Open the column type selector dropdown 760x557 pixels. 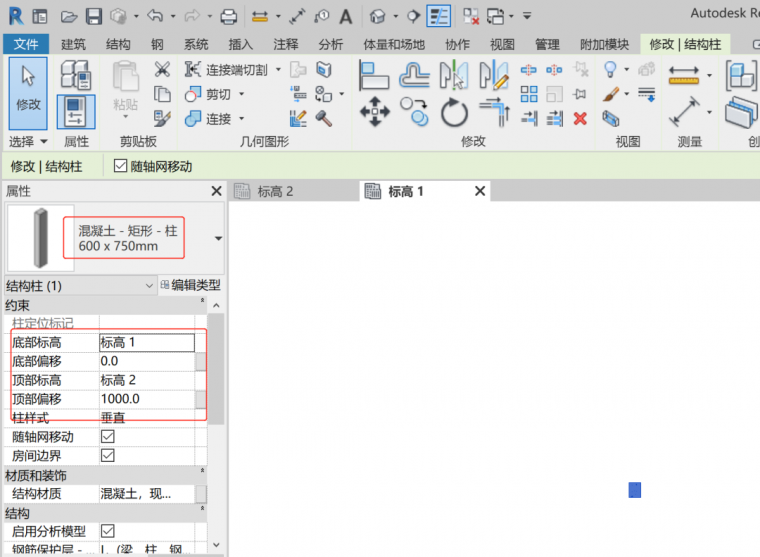point(218,238)
